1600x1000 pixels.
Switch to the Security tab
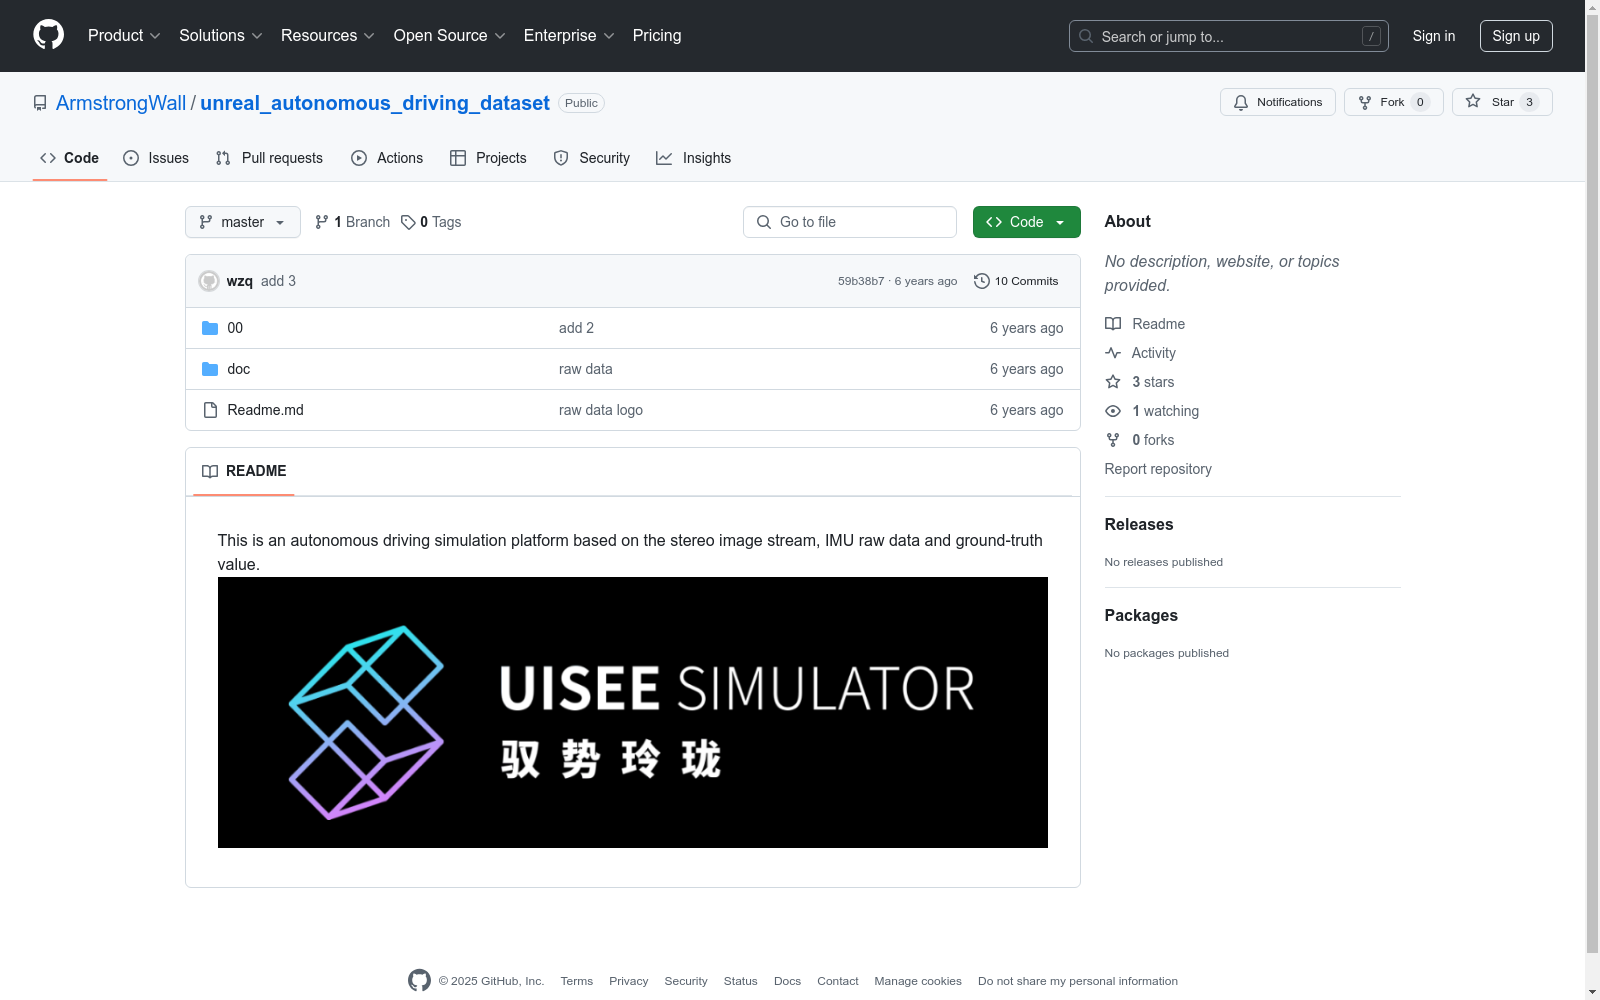(x=592, y=158)
